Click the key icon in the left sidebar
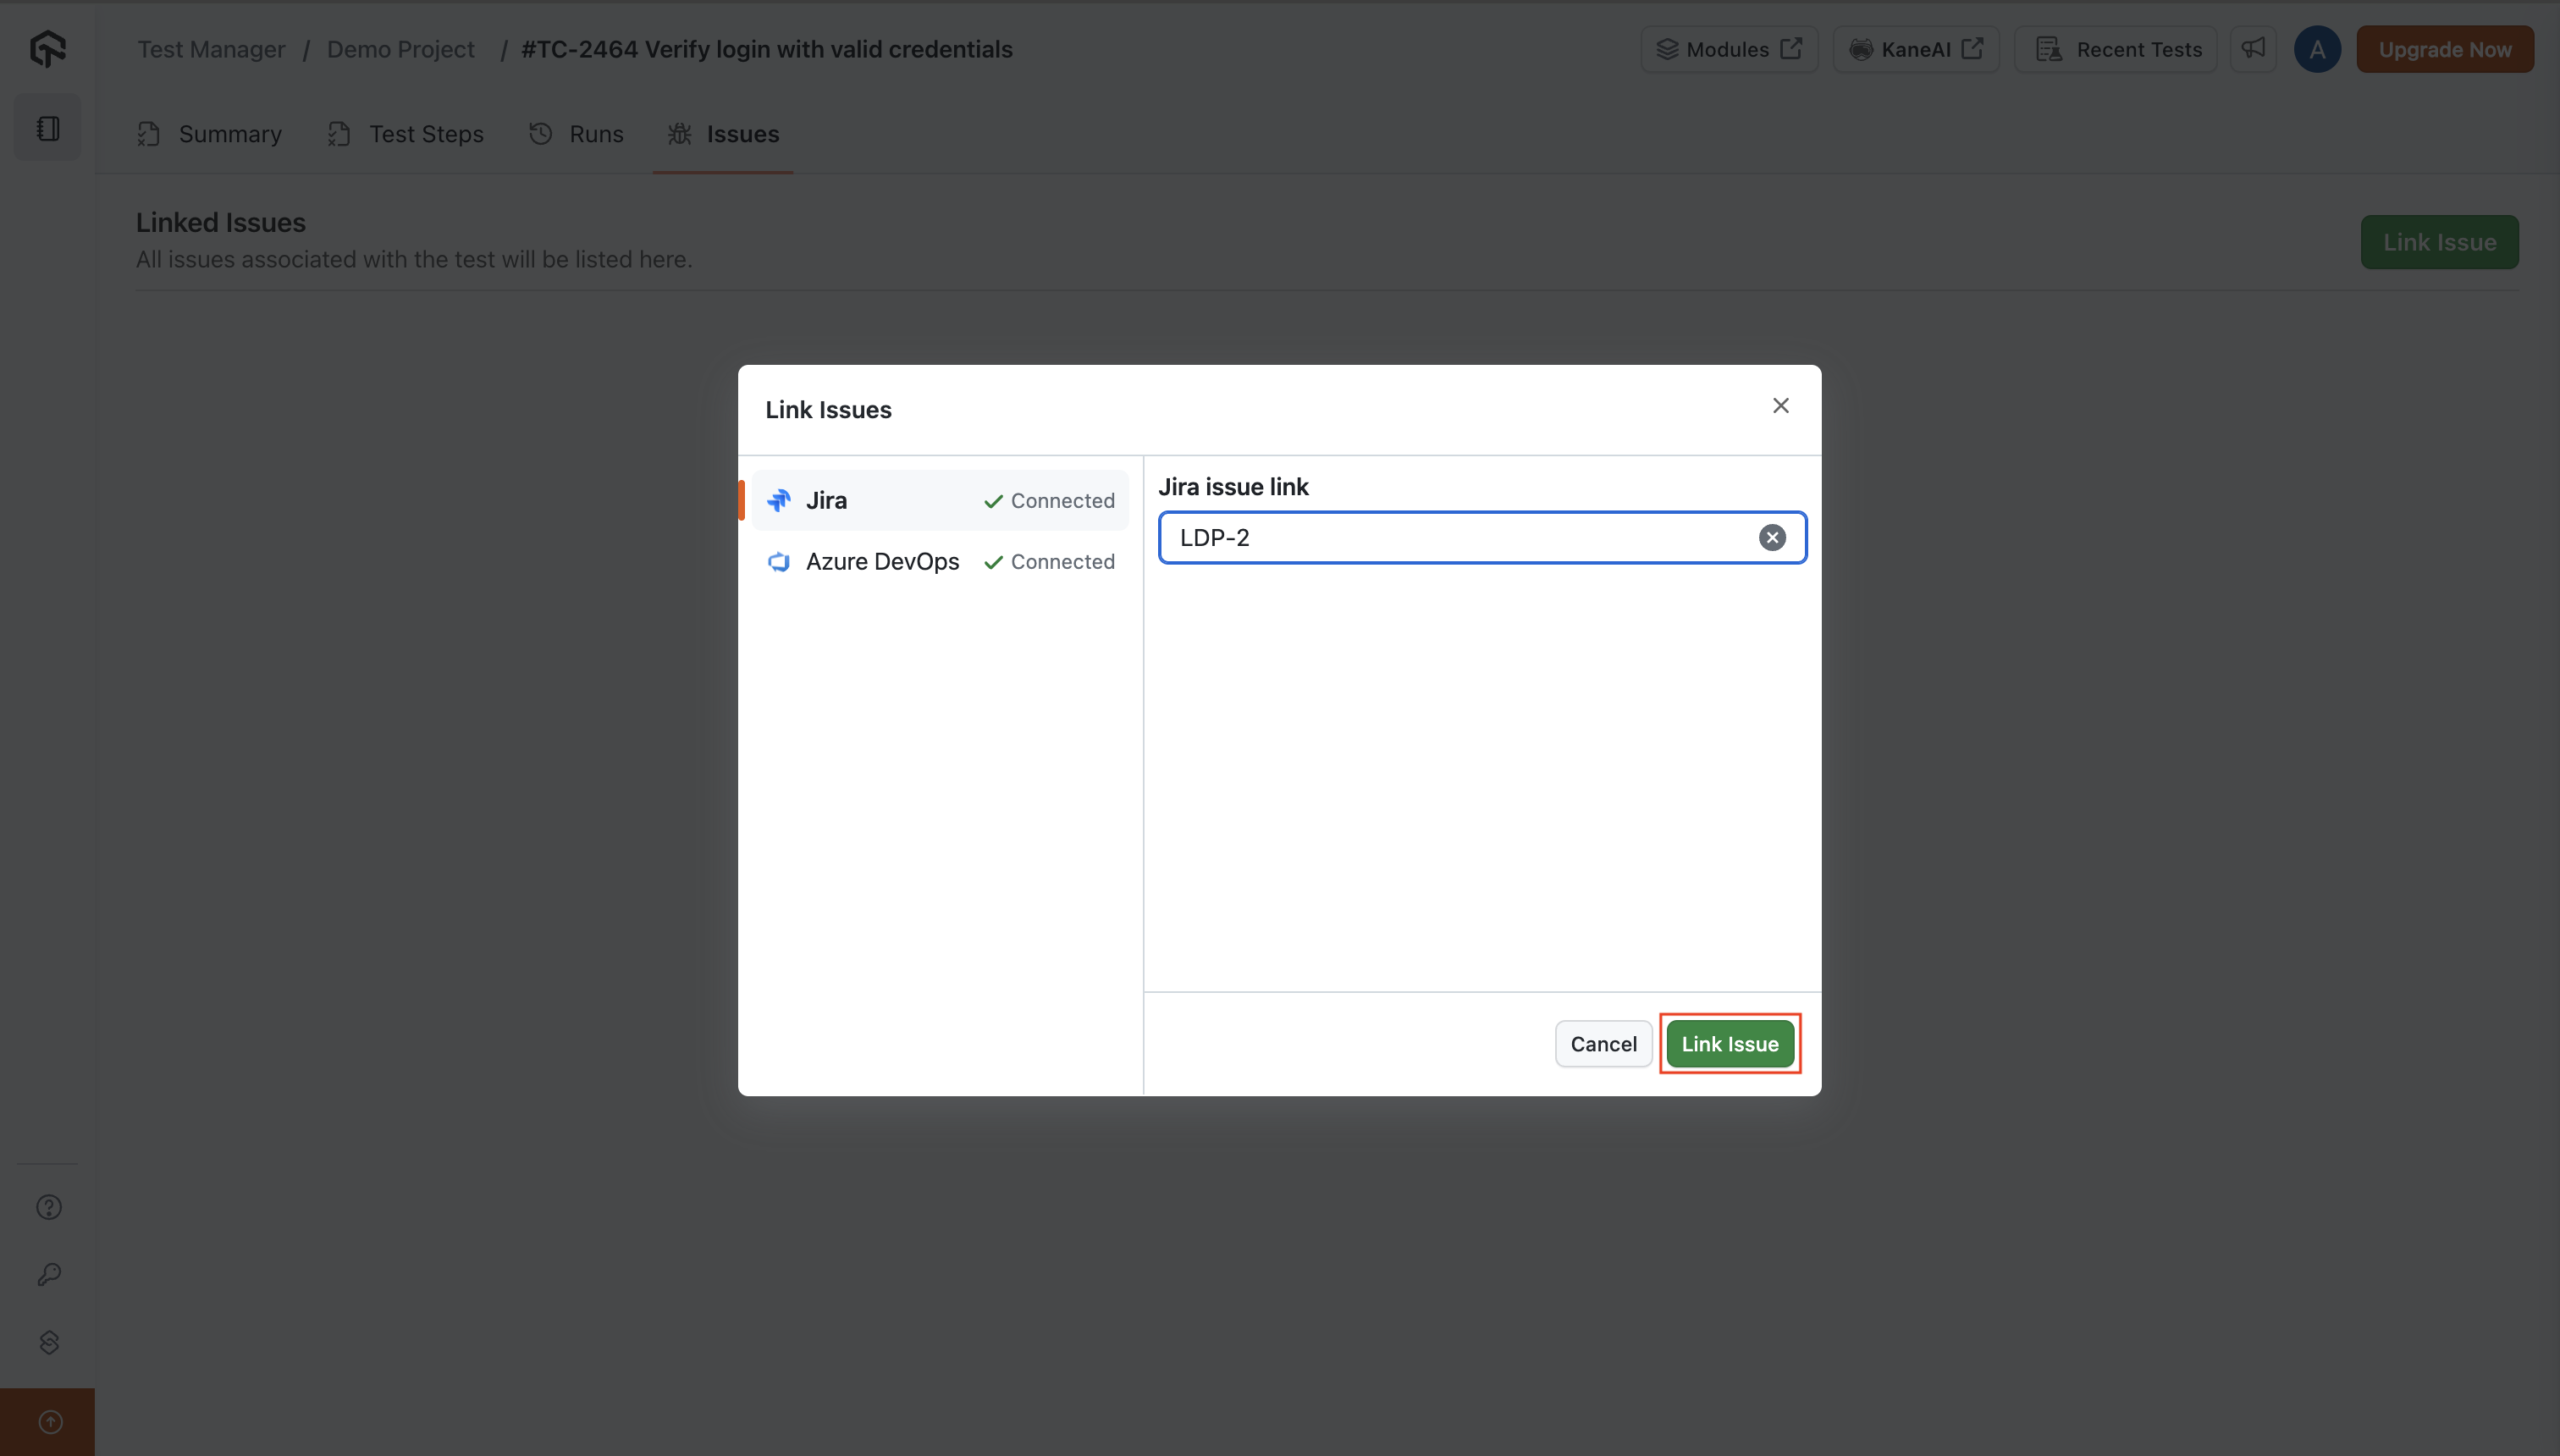Image resolution: width=2560 pixels, height=1456 pixels. pos(47,1274)
